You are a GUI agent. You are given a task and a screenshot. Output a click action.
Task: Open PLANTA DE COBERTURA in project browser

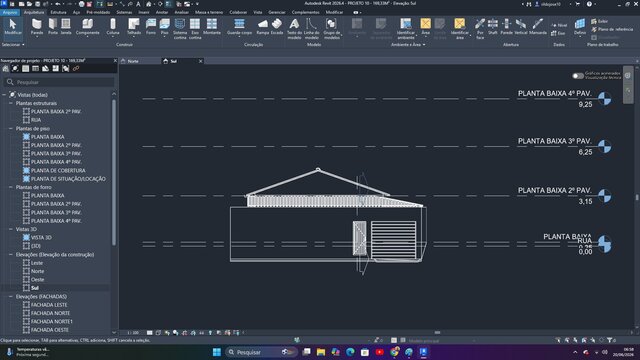pyautogui.click(x=58, y=170)
